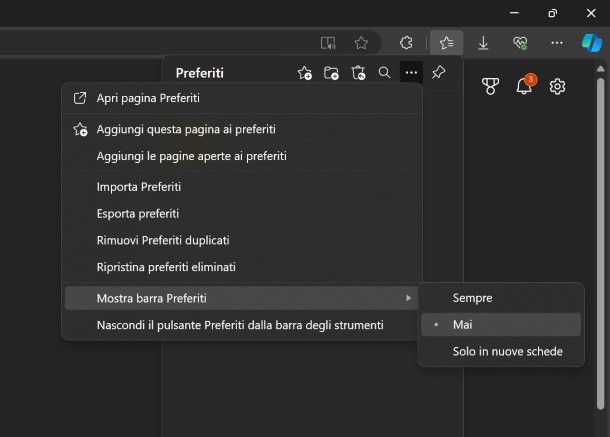
Task: Choose Ripristina preferiti eliminati
Action: pyautogui.click(x=242, y=267)
